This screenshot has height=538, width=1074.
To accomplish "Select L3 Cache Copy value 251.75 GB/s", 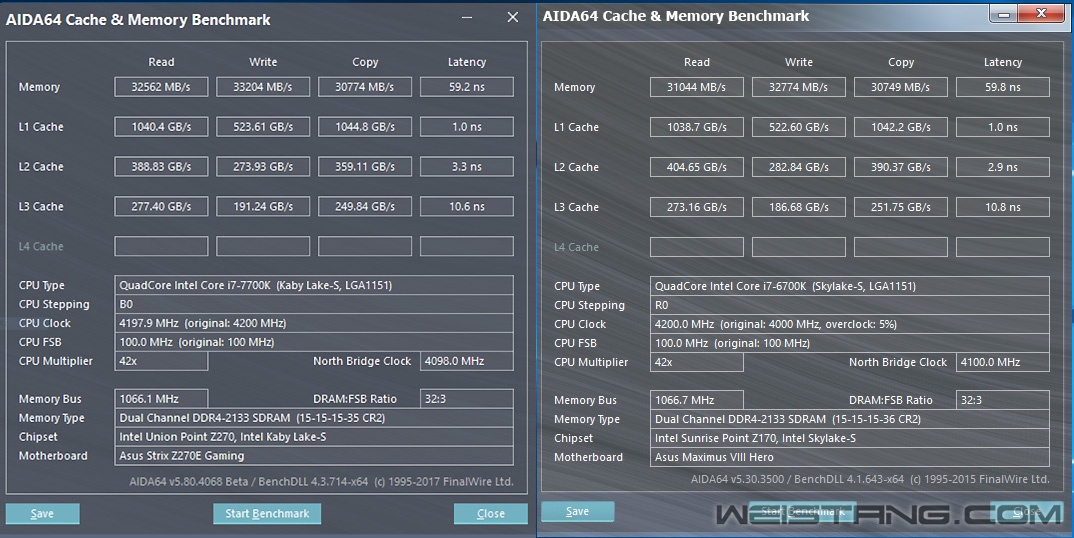I will coord(901,207).
